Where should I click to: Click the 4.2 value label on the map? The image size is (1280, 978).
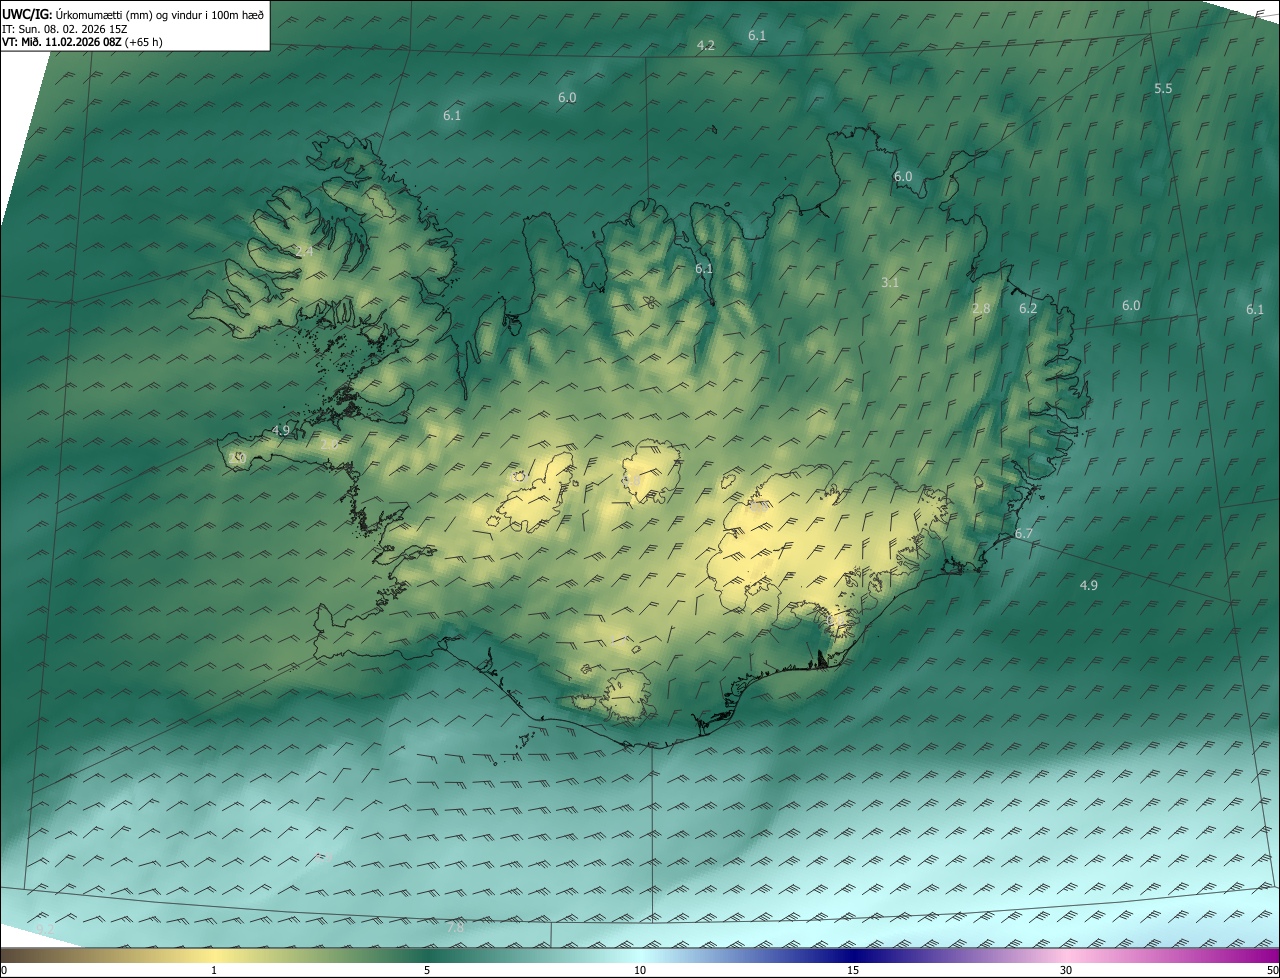pos(706,46)
